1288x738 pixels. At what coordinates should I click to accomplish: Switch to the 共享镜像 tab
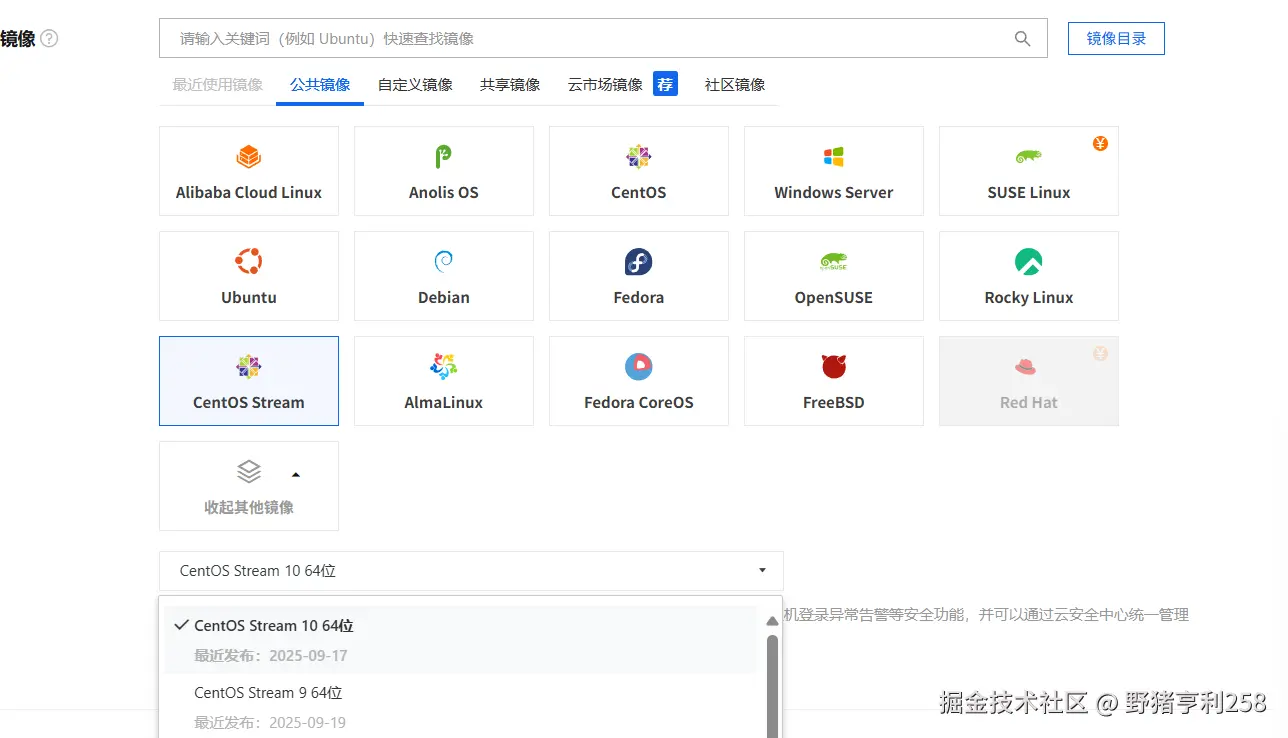[x=510, y=85]
